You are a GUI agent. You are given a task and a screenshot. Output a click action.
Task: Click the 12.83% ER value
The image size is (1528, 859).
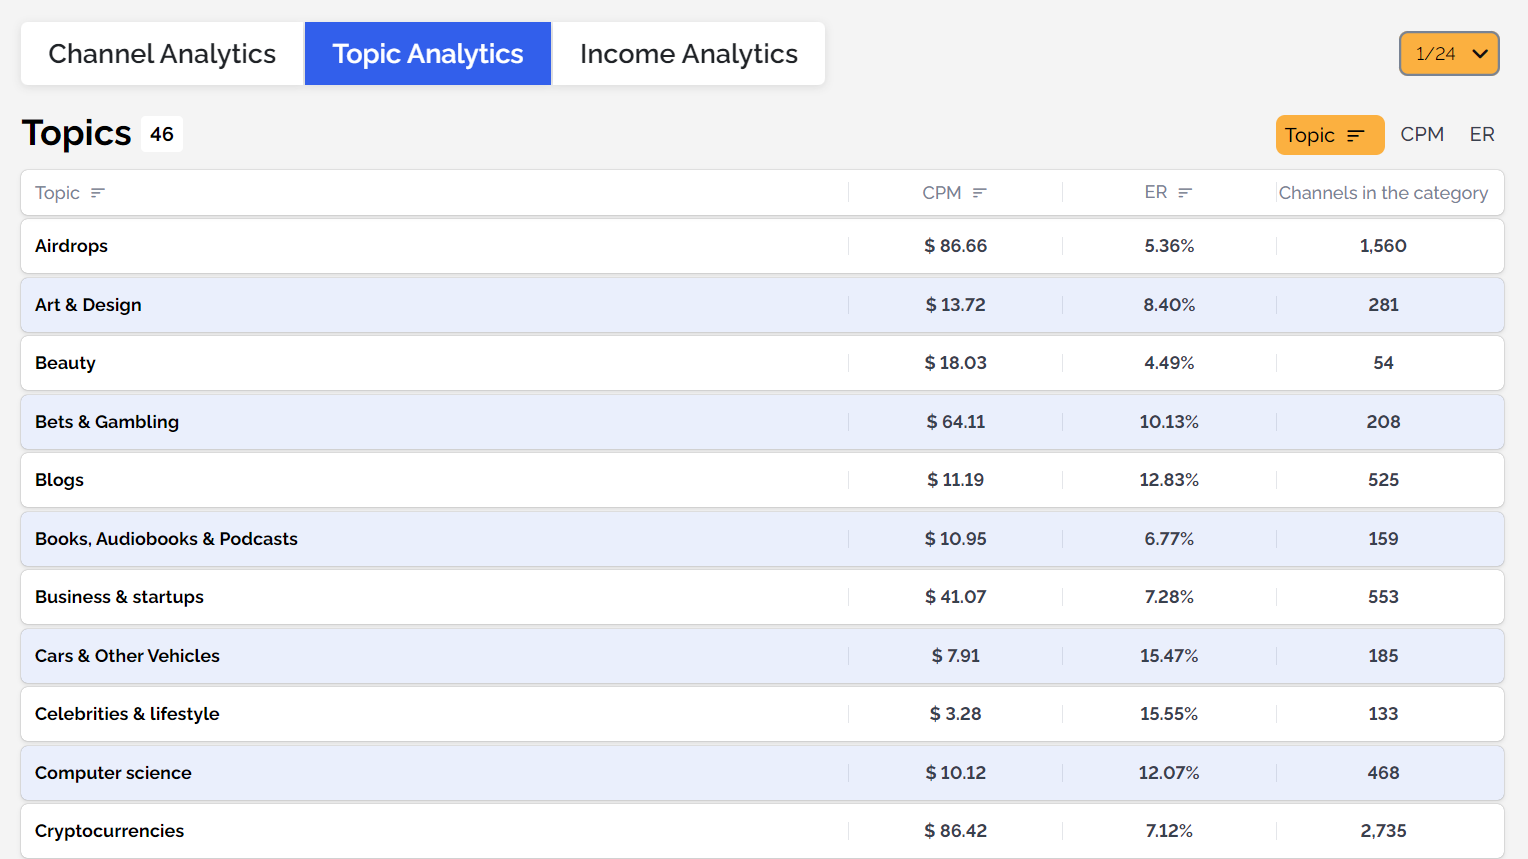[1169, 480]
